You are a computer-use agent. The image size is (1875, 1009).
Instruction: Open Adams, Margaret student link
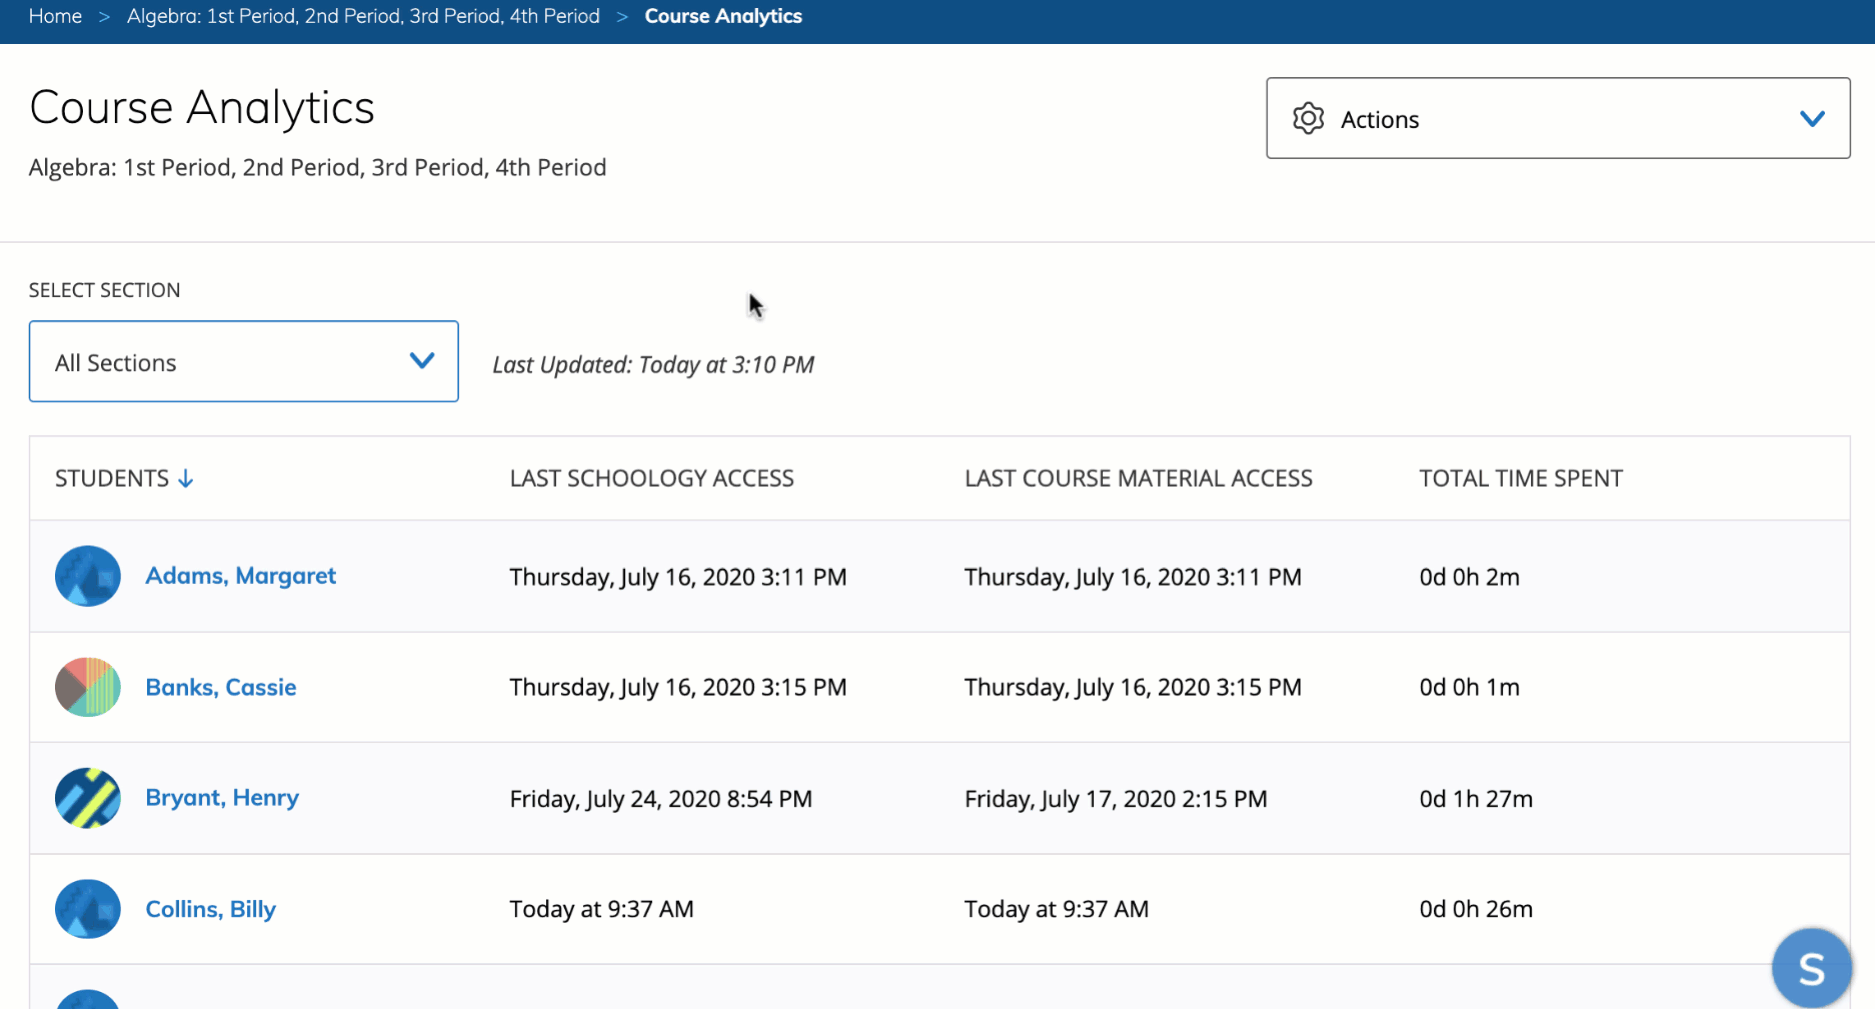pyautogui.click(x=240, y=576)
